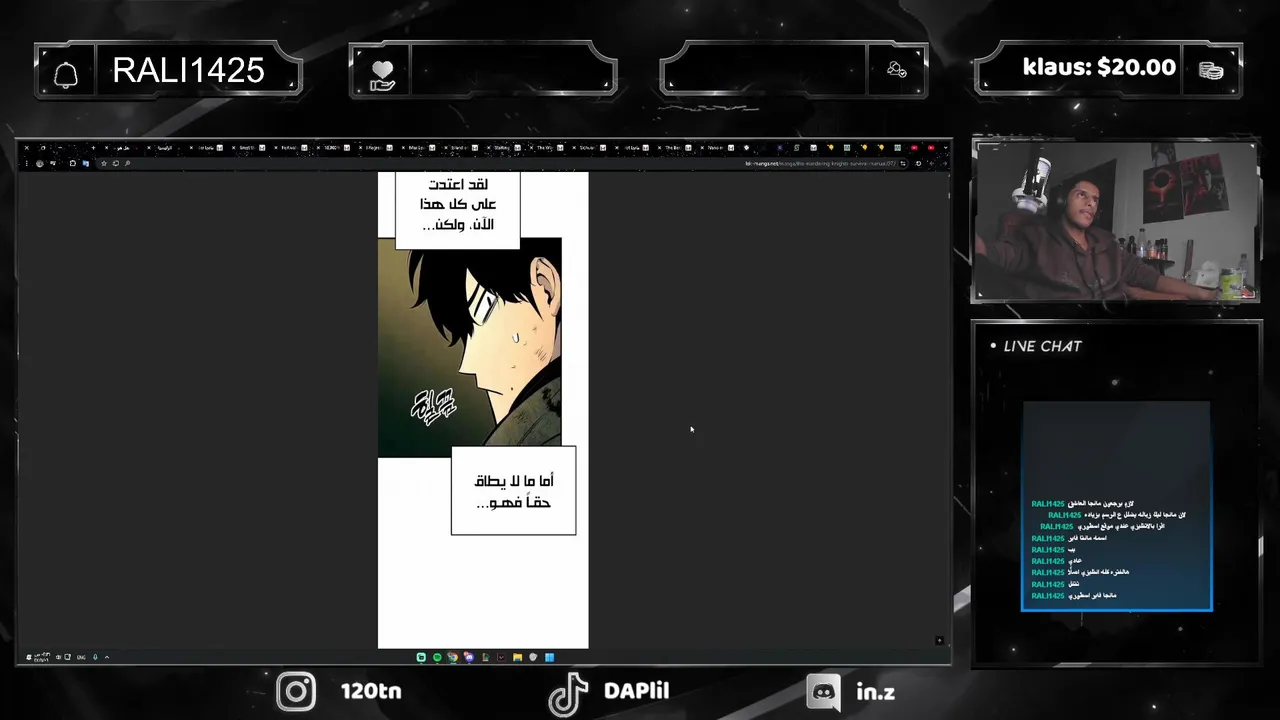Image resolution: width=1280 pixels, height=720 pixels.
Task: Click the 'klaus: $20.00' donation text
Action: [x=1099, y=67]
